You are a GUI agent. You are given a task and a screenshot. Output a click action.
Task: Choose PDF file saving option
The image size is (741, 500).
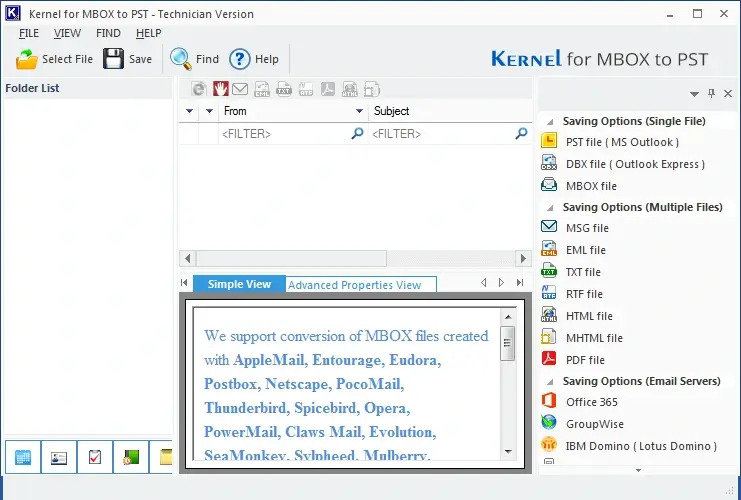click(x=585, y=360)
